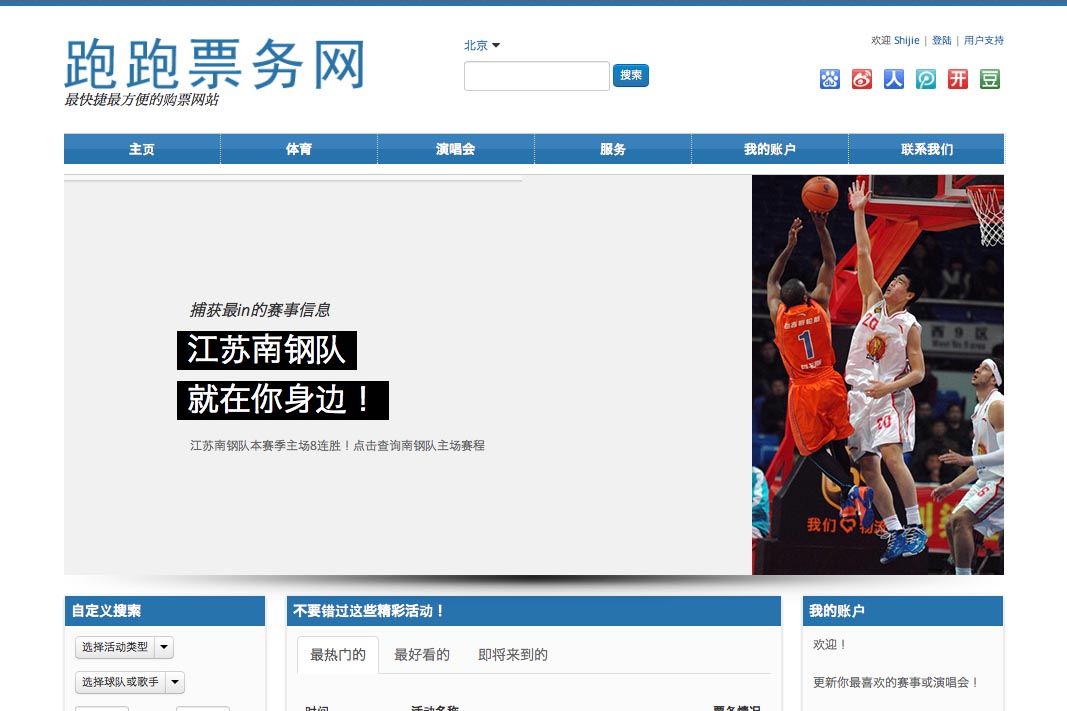Switch to the 即将来到的 tab
This screenshot has height=711, width=1067.
[x=513, y=655]
